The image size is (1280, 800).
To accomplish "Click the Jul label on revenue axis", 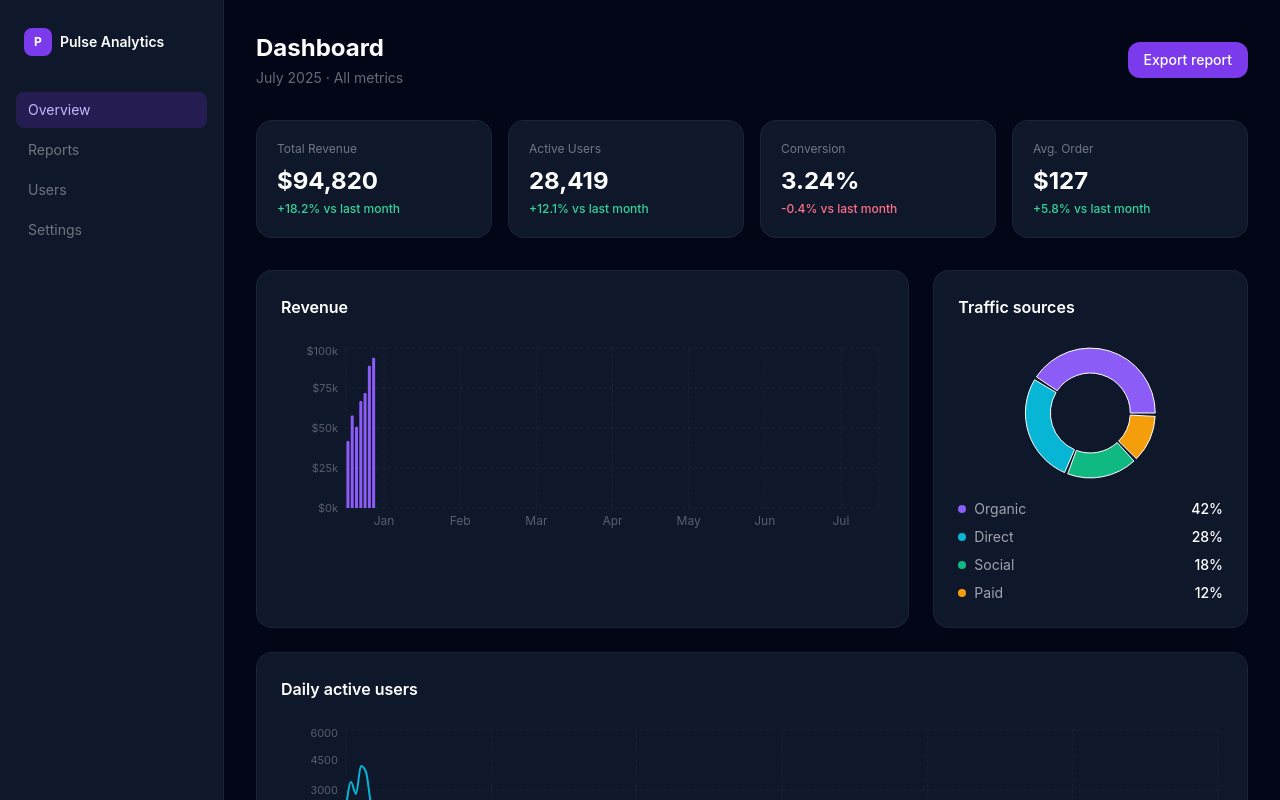I will [841, 521].
